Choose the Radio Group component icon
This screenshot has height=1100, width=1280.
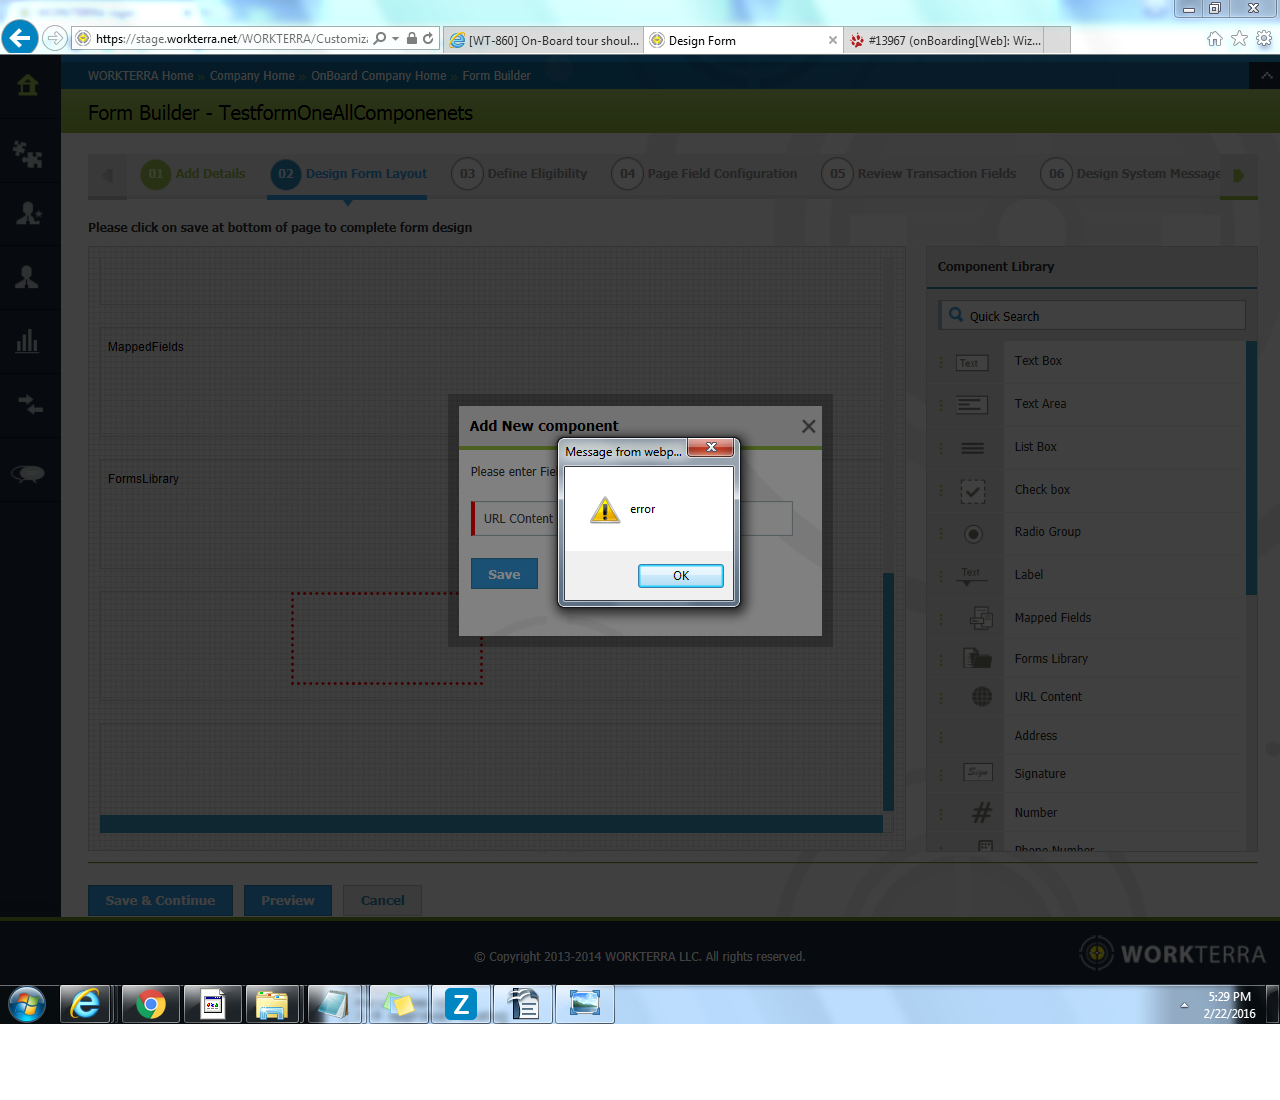[x=972, y=533]
